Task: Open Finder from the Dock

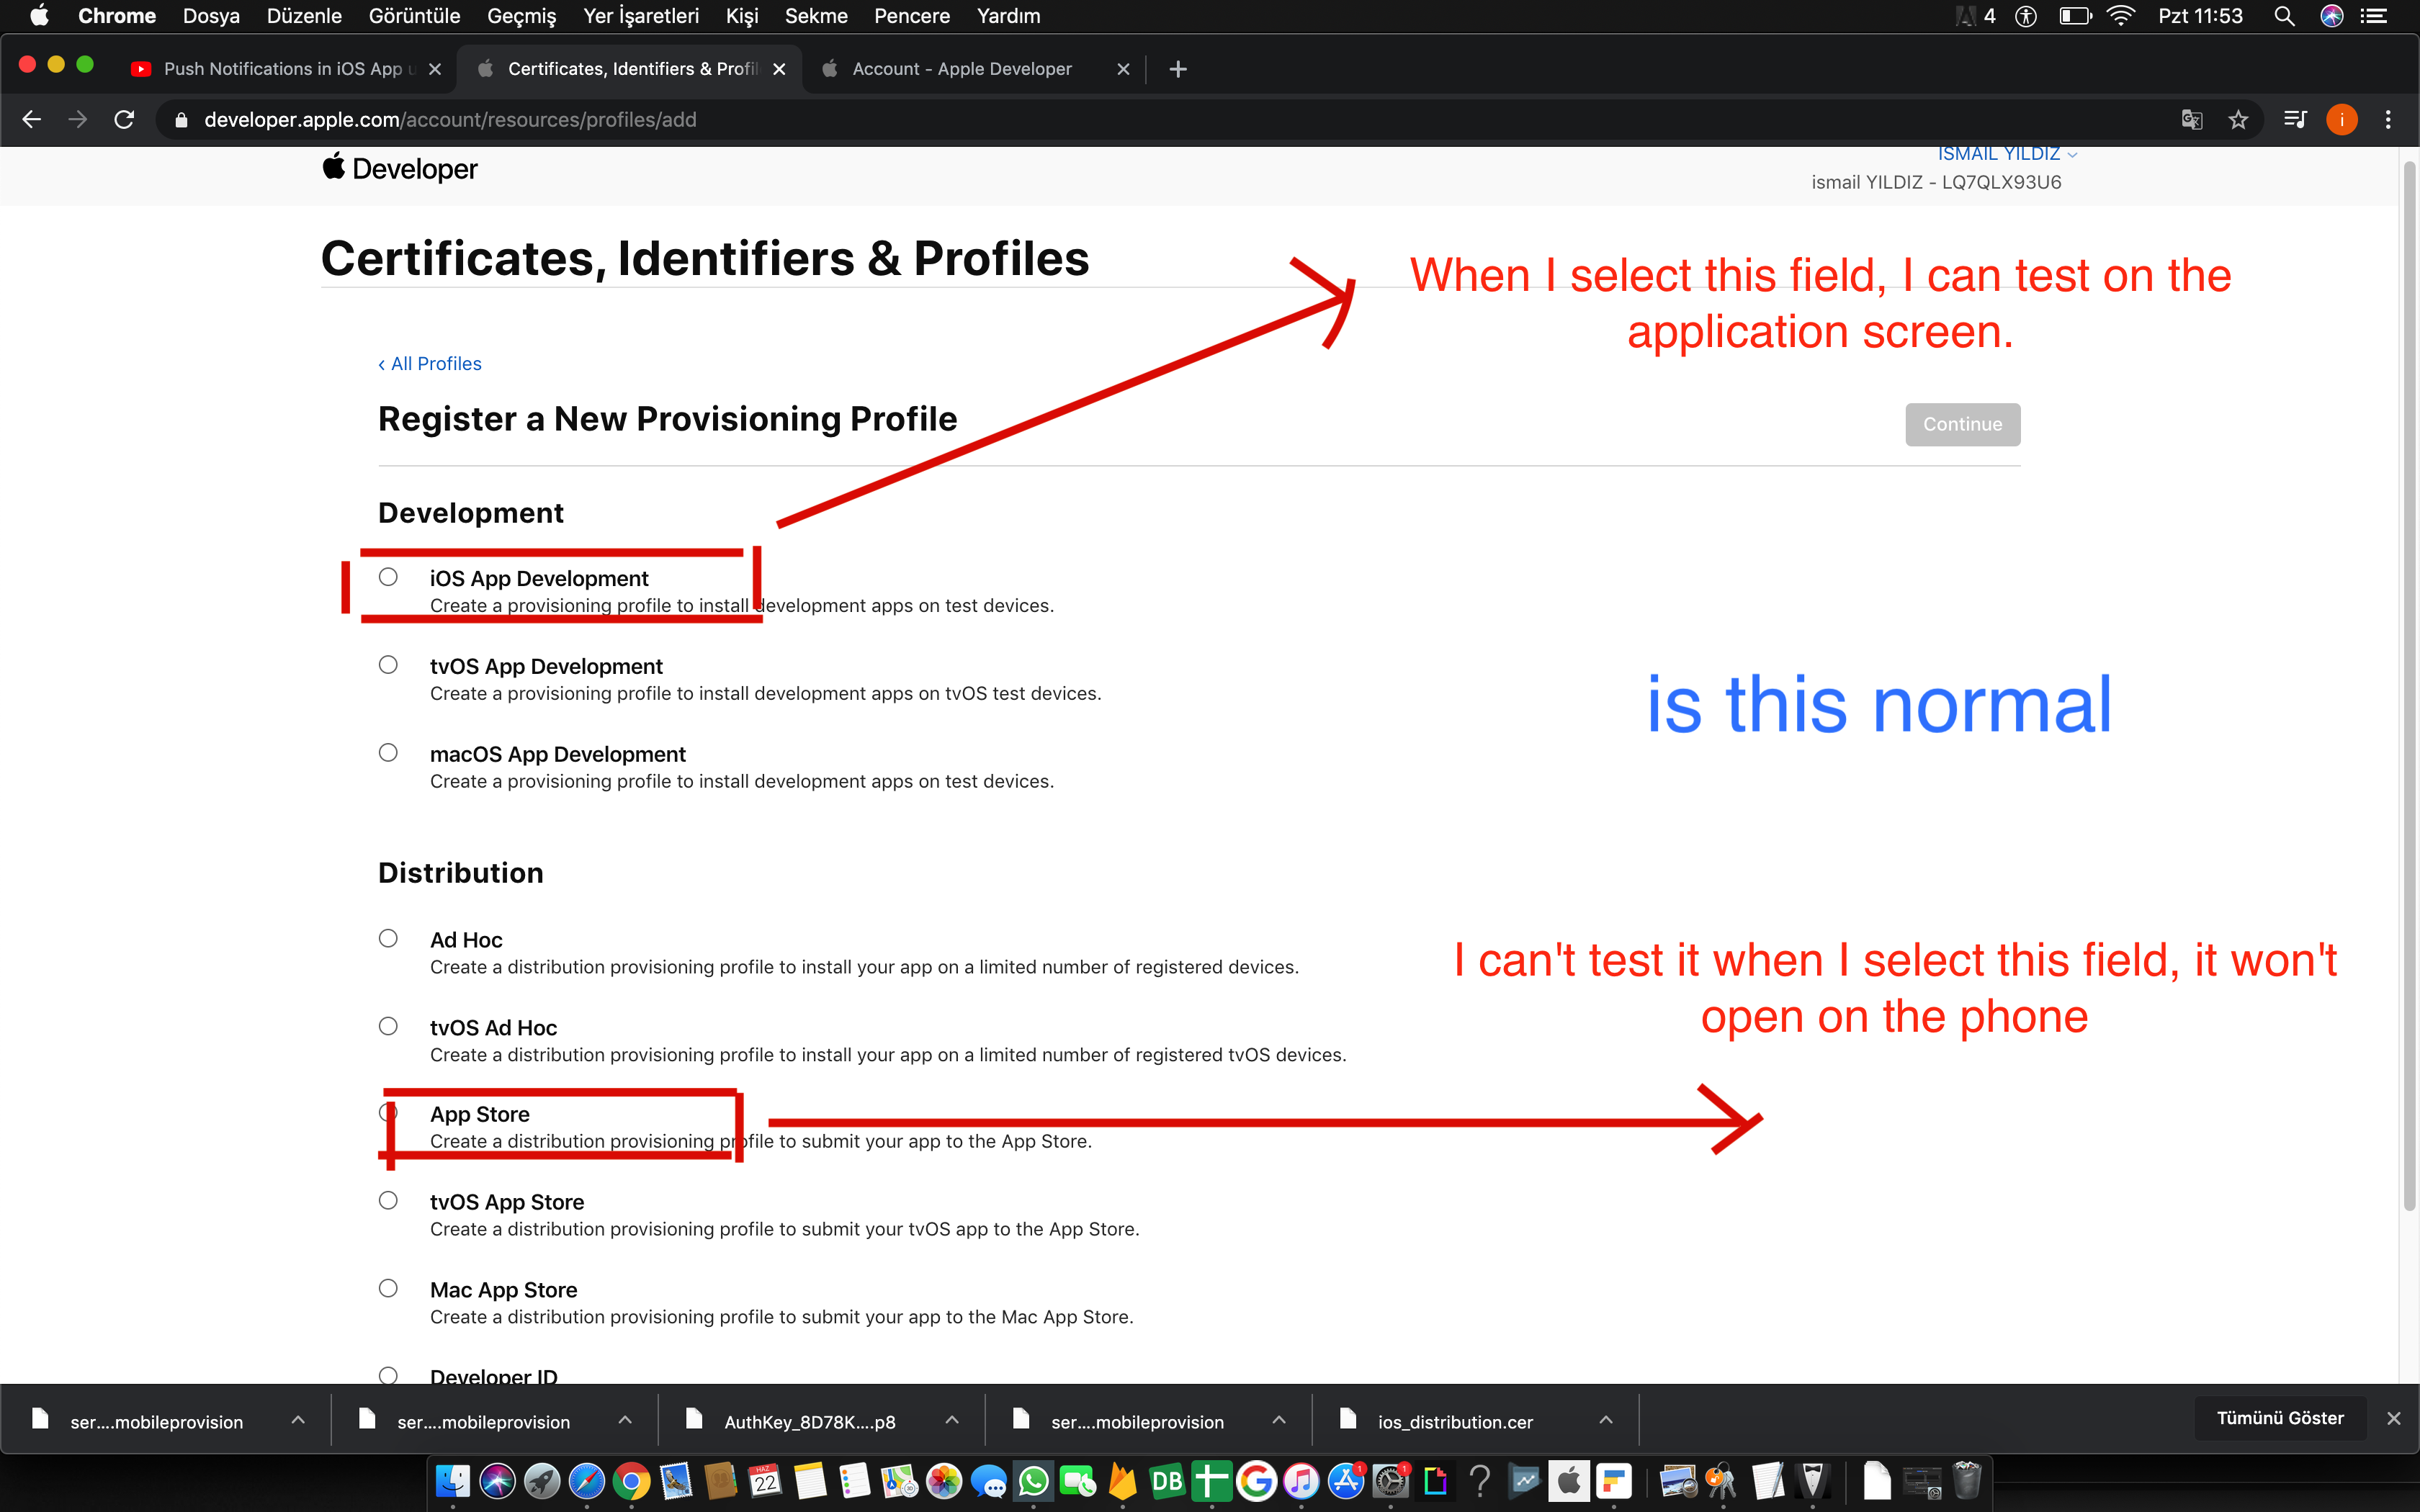Action: pyautogui.click(x=453, y=1481)
